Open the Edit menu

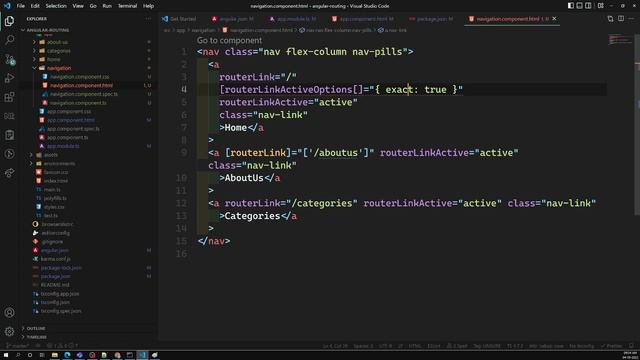click(x=35, y=6)
